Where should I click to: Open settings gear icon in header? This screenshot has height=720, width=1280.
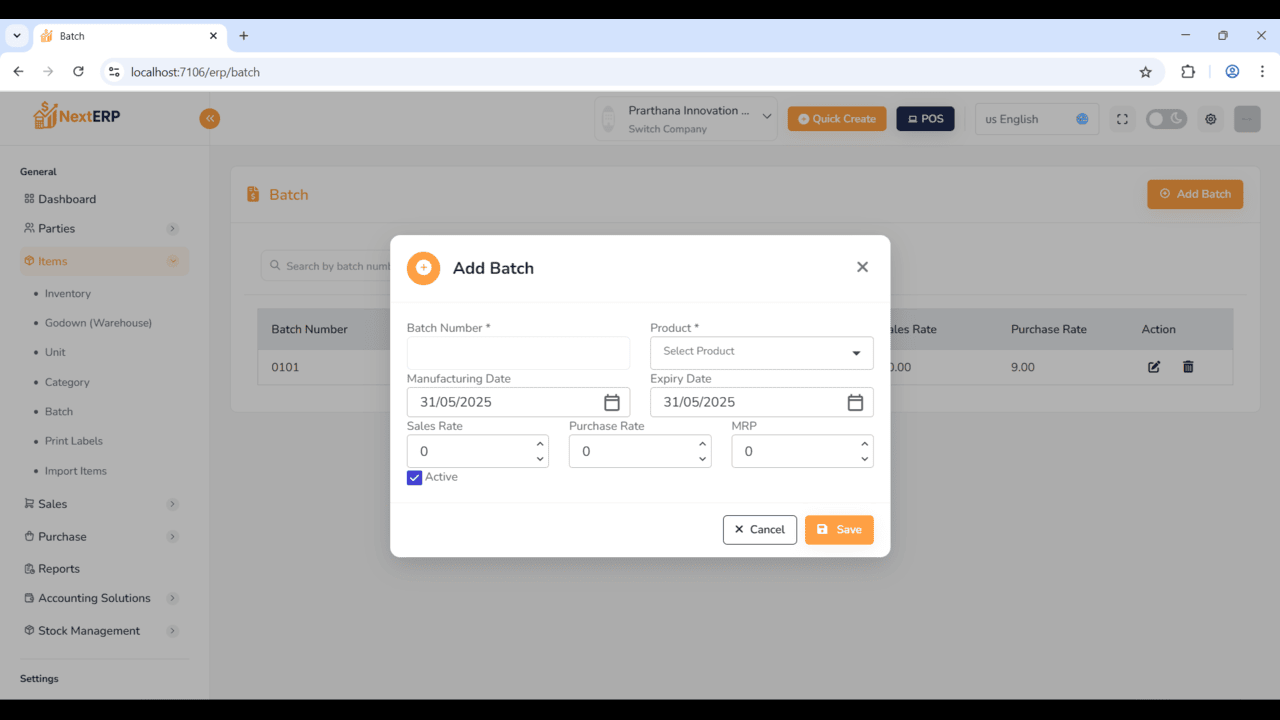1211,119
